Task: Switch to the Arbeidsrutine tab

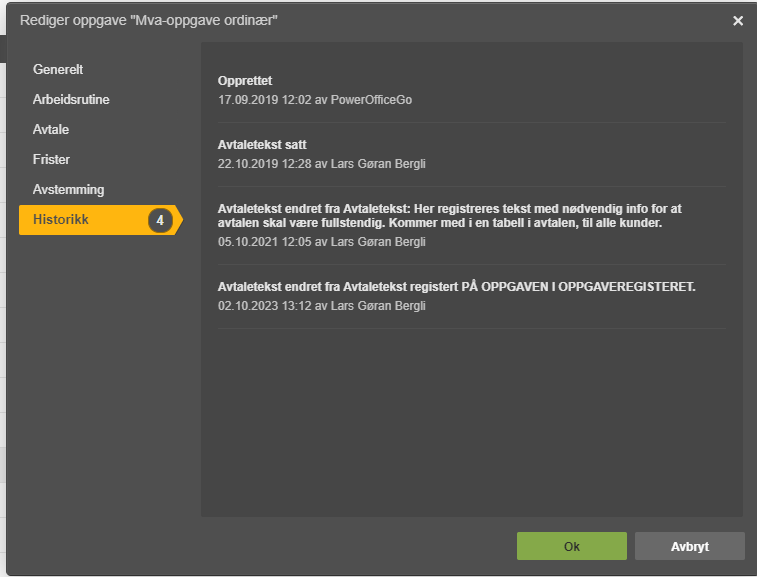Action: click(x=71, y=99)
